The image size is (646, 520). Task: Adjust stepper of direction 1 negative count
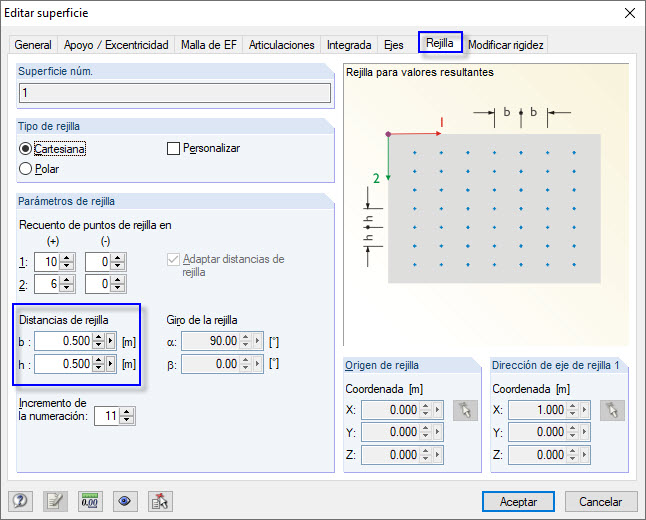click(118, 262)
